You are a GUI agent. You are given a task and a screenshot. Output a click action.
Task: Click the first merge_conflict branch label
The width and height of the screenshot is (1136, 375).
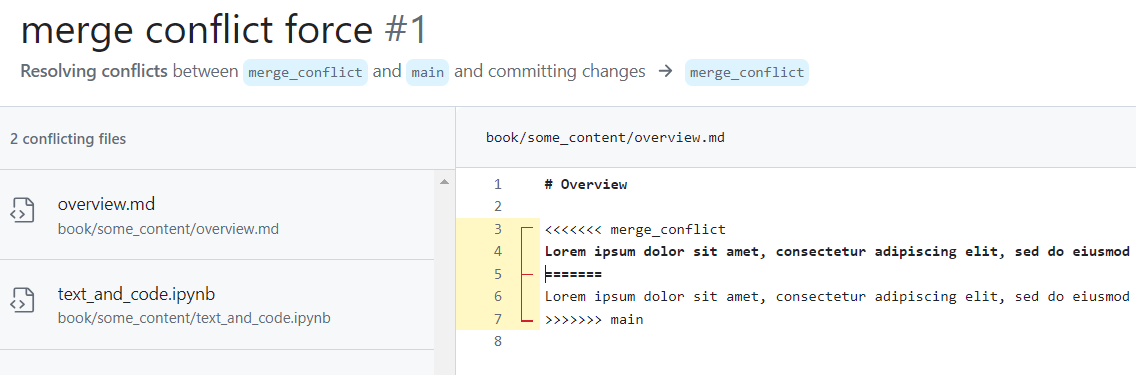click(305, 72)
